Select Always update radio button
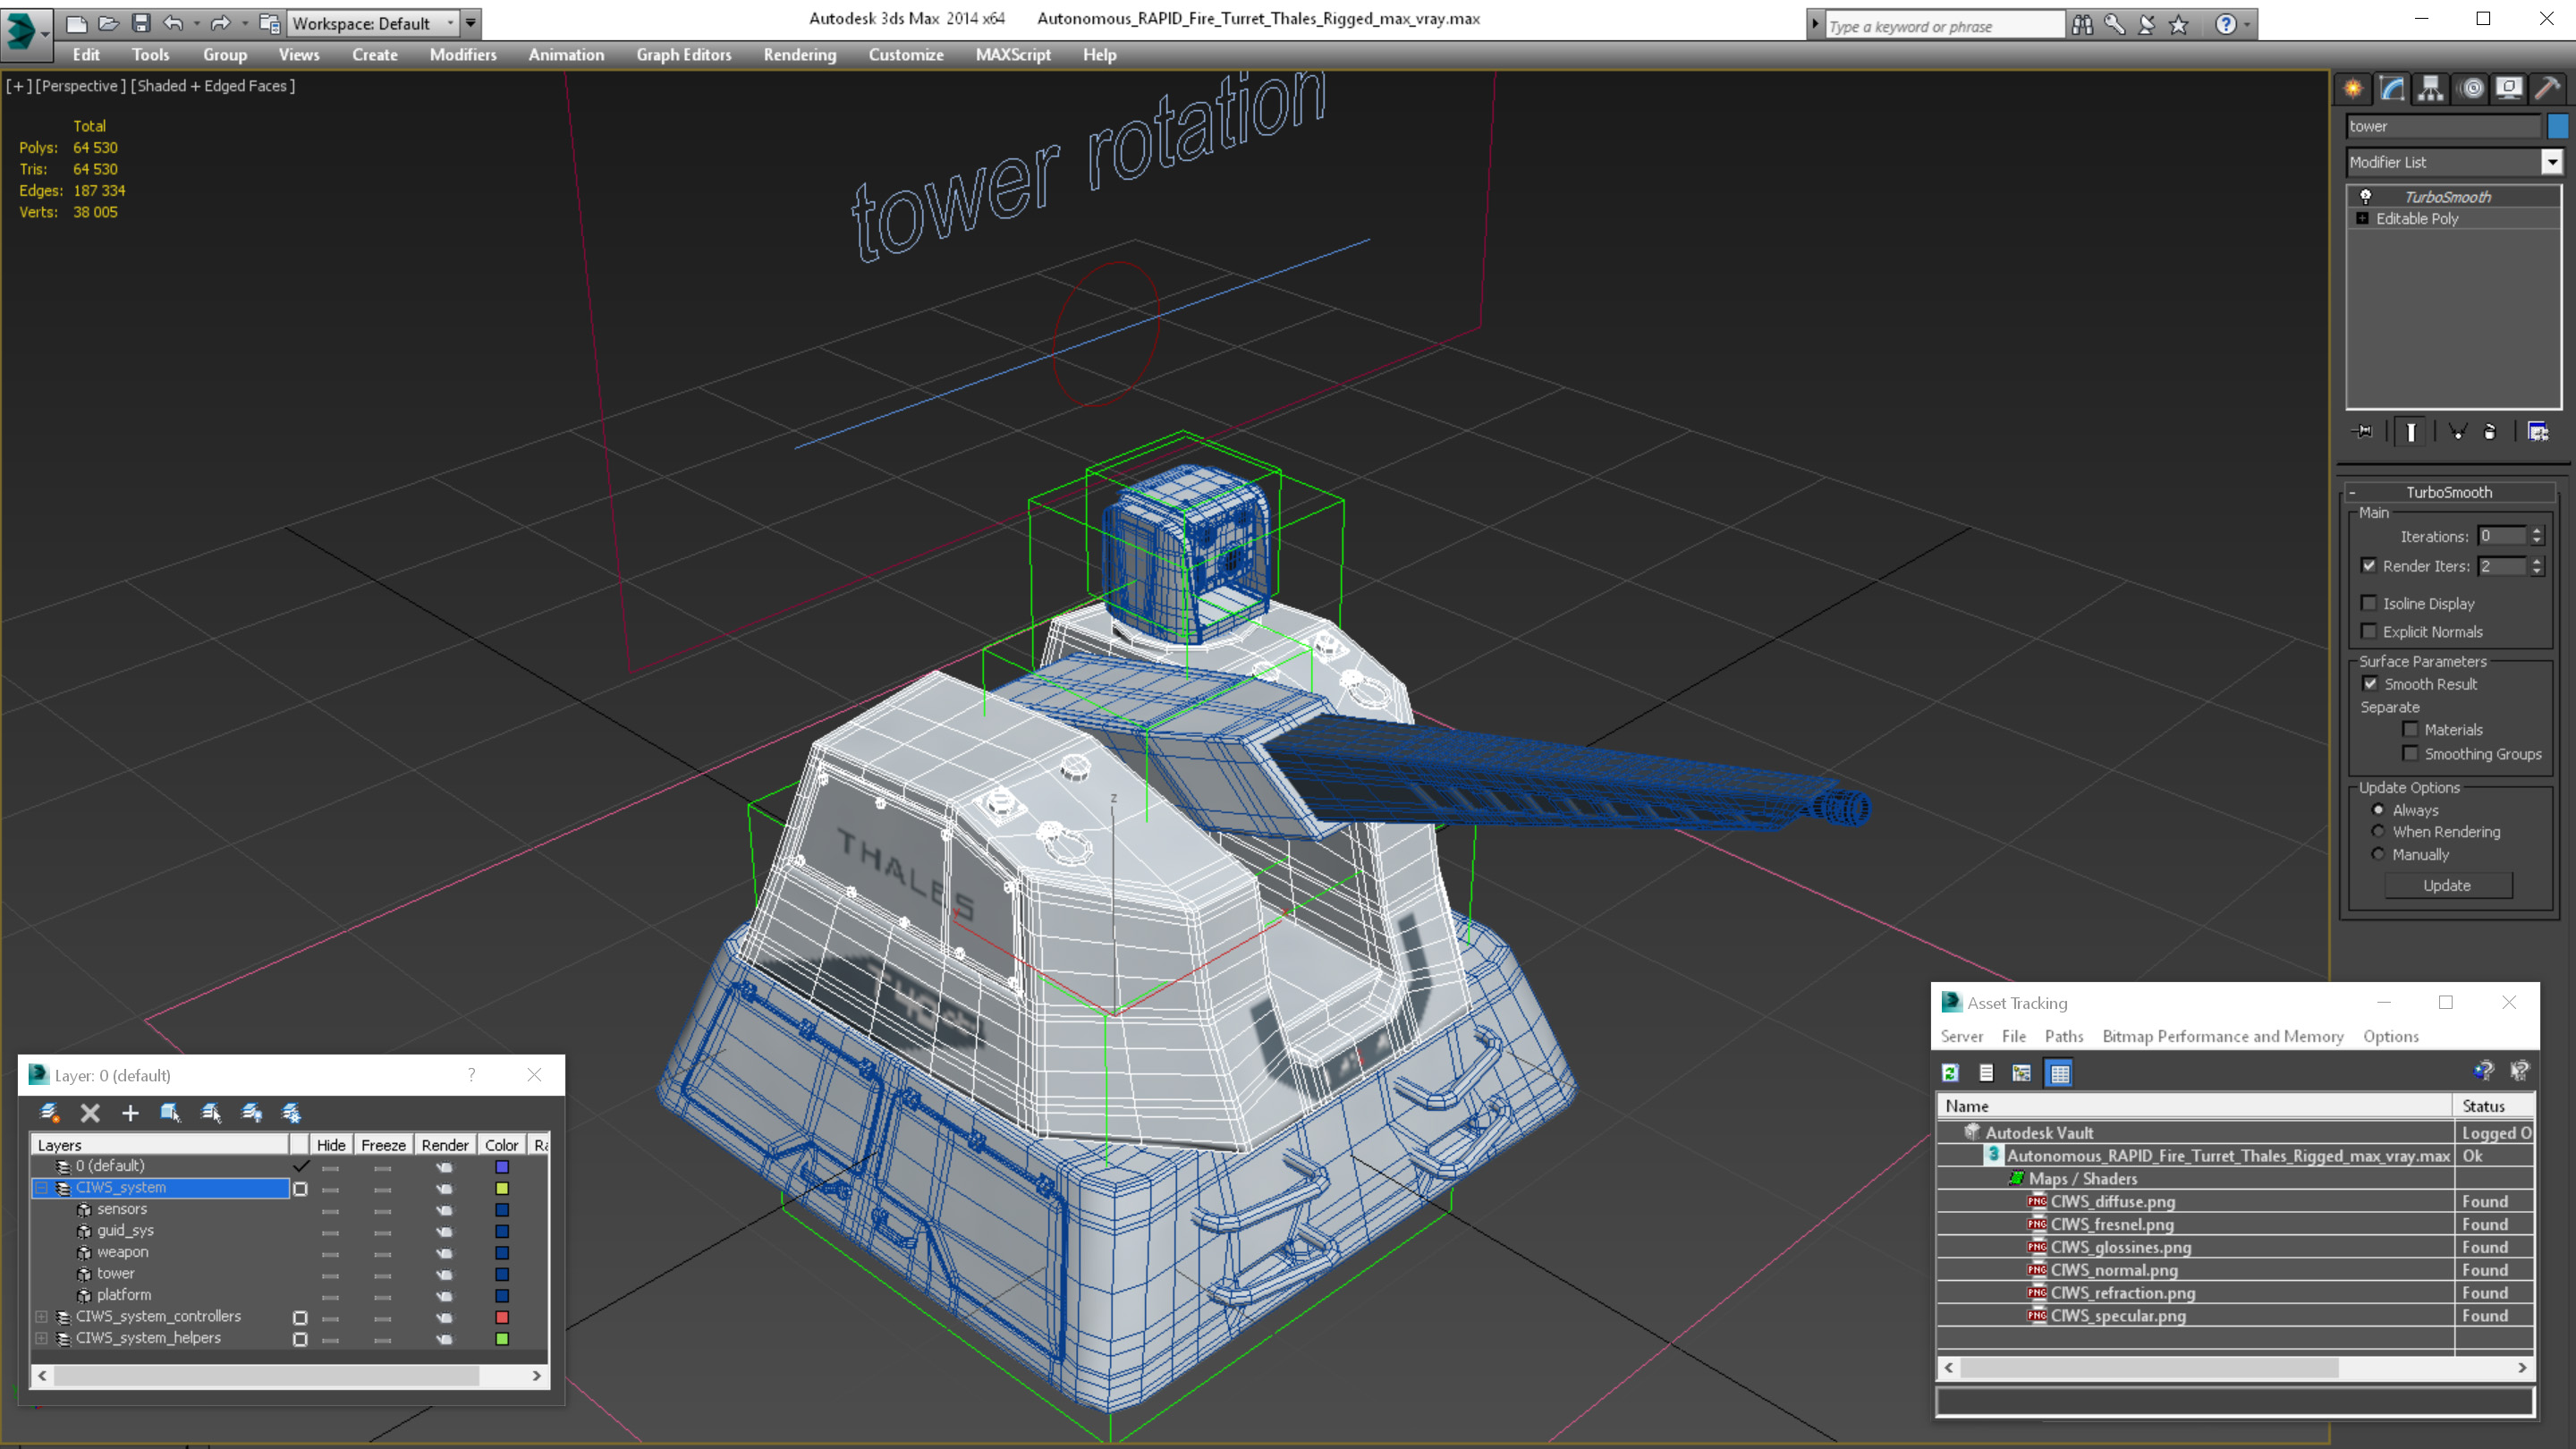This screenshot has height=1449, width=2576. [2378, 809]
